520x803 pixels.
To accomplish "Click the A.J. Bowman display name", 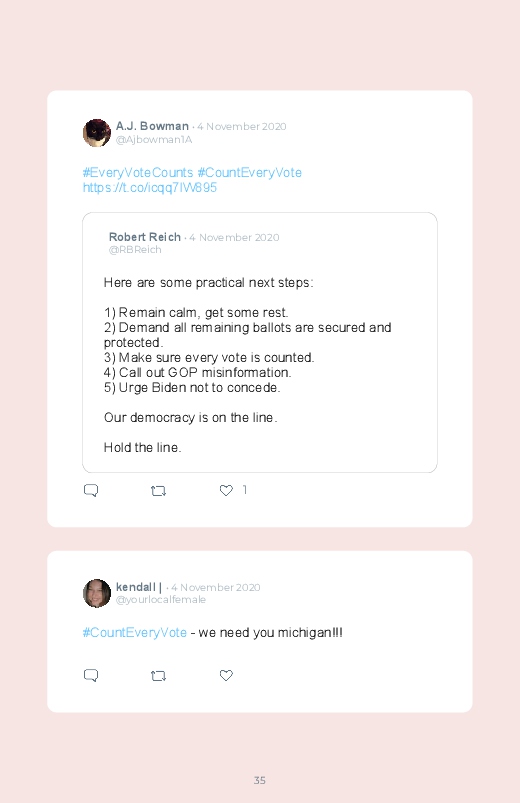I will (152, 126).
